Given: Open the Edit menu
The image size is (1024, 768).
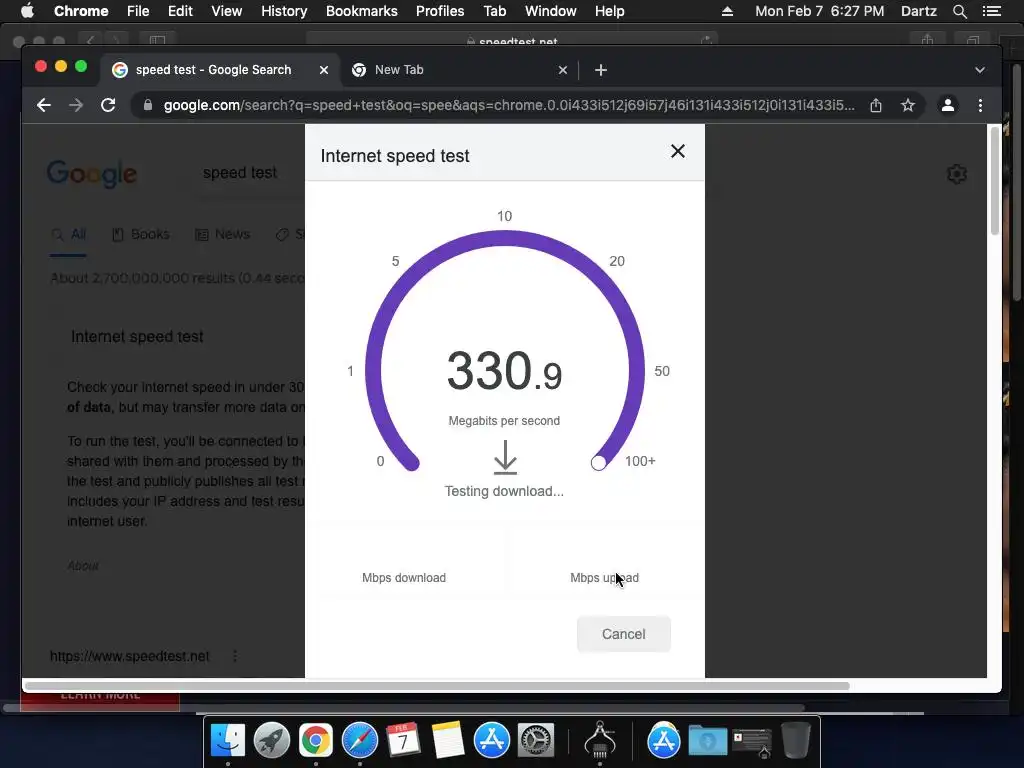Looking at the screenshot, I should coord(180,11).
